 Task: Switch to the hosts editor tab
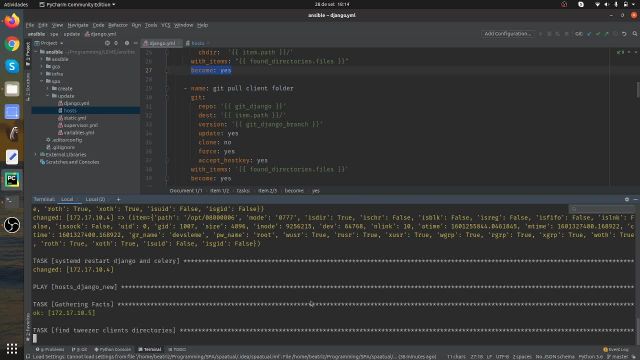[x=198, y=43]
